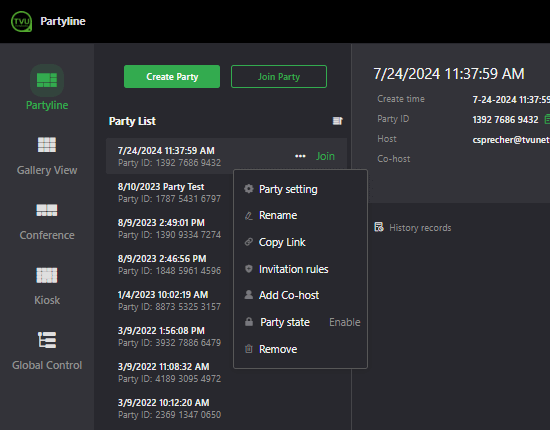Click the TVU logo icon

pyautogui.click(x=21, y=21)
